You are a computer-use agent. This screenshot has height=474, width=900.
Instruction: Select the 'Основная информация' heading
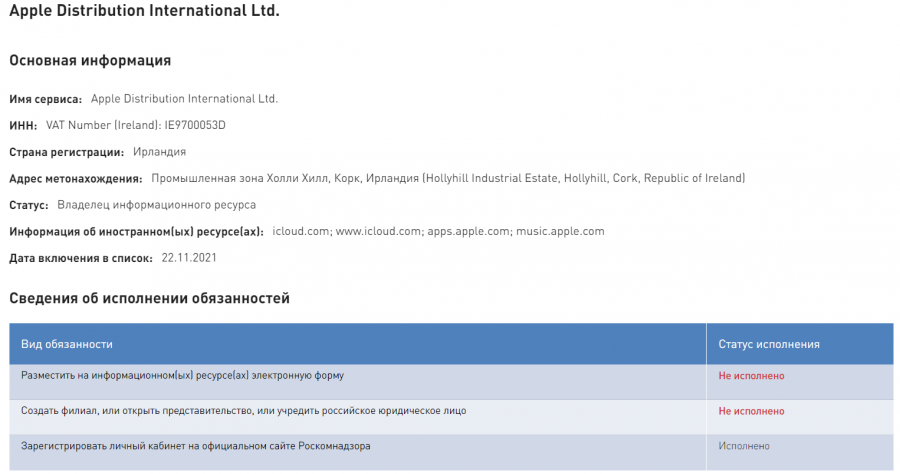click(90, 60)
